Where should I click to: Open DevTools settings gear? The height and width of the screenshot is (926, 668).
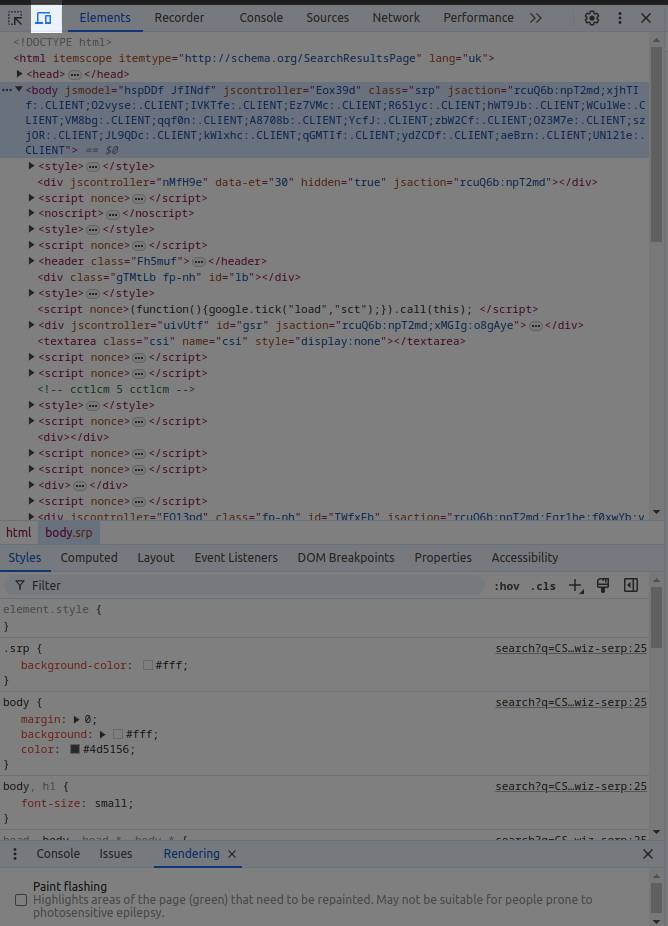tap(592, 18)
